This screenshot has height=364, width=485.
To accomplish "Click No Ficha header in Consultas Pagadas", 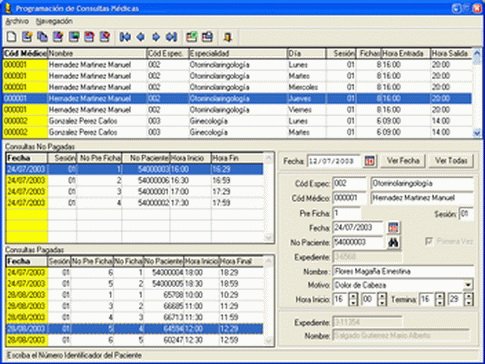I will tap(129, 261).
